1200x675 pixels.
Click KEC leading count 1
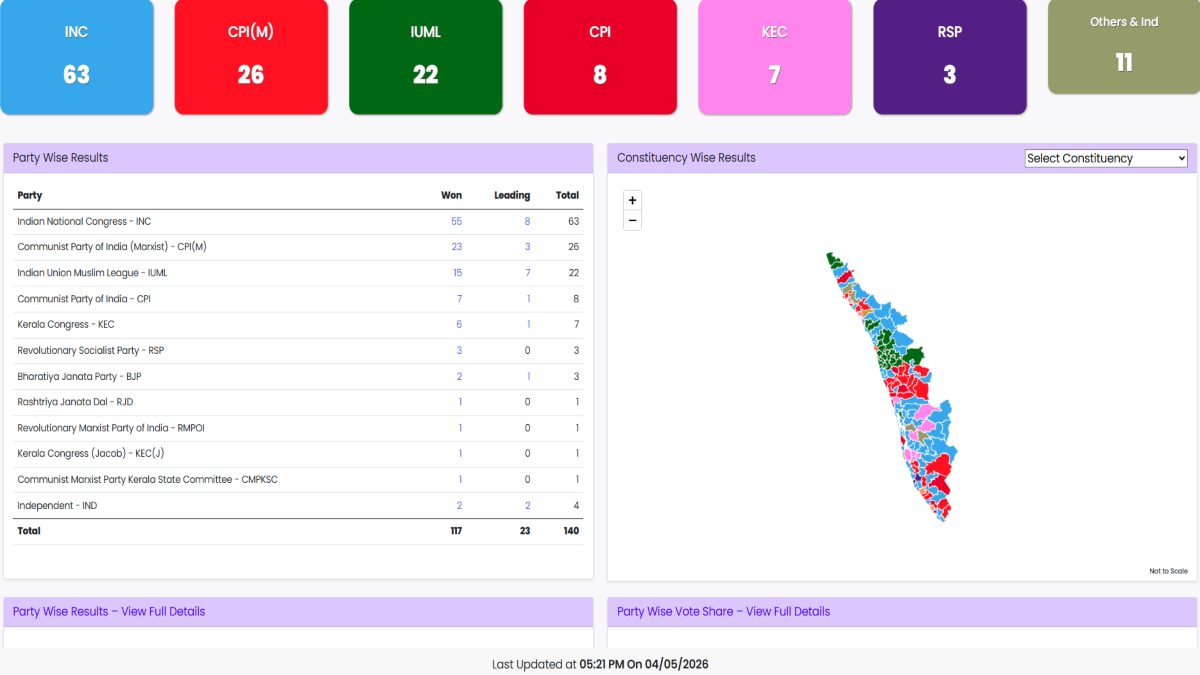coord(528,324)
